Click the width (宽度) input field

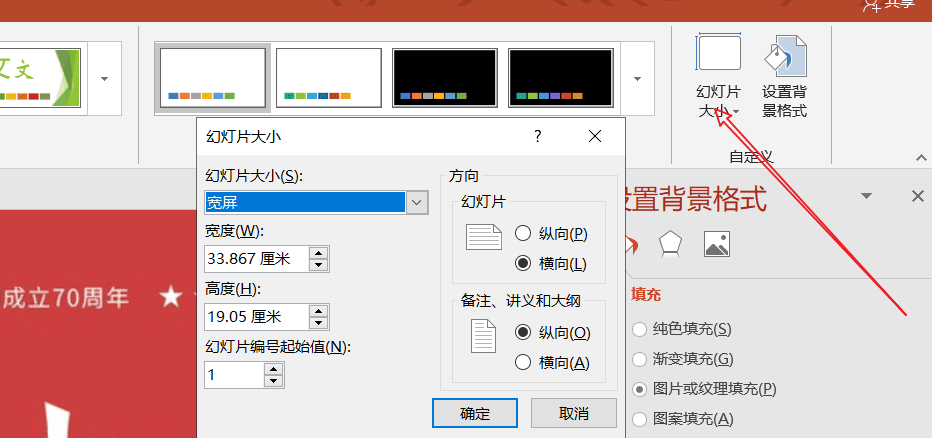pyautogui.click(x=256, y=259)
